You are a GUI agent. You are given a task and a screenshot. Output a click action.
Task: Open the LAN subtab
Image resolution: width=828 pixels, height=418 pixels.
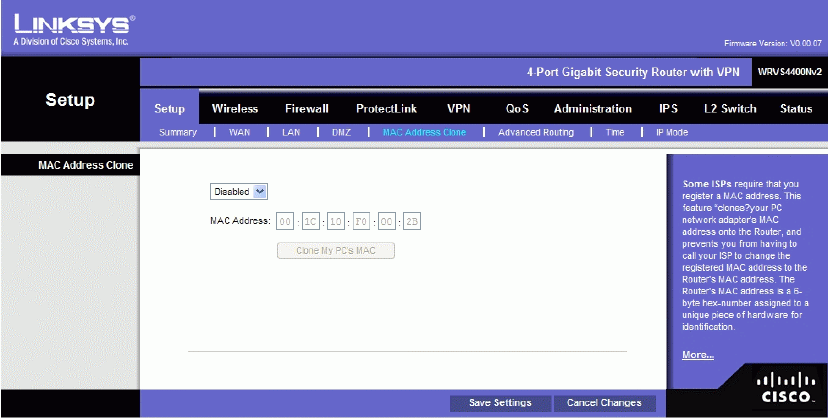291,132
